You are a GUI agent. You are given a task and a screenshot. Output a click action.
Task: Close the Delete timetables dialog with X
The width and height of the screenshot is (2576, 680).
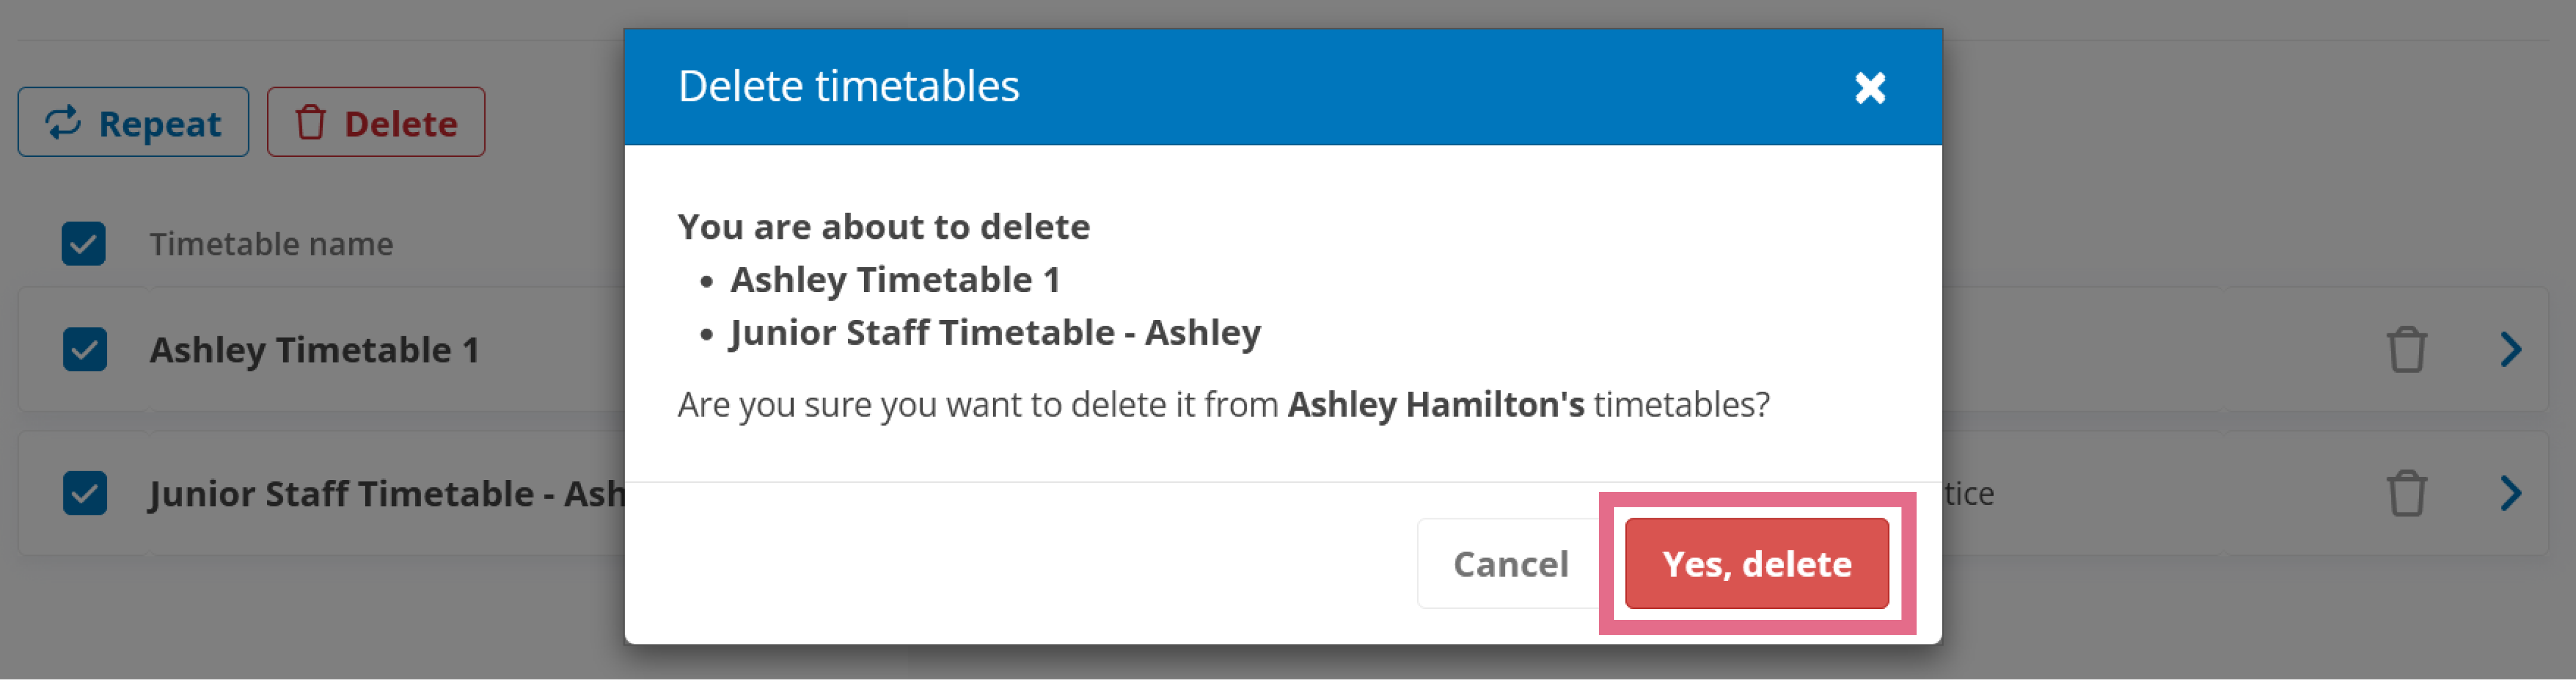1870,88
